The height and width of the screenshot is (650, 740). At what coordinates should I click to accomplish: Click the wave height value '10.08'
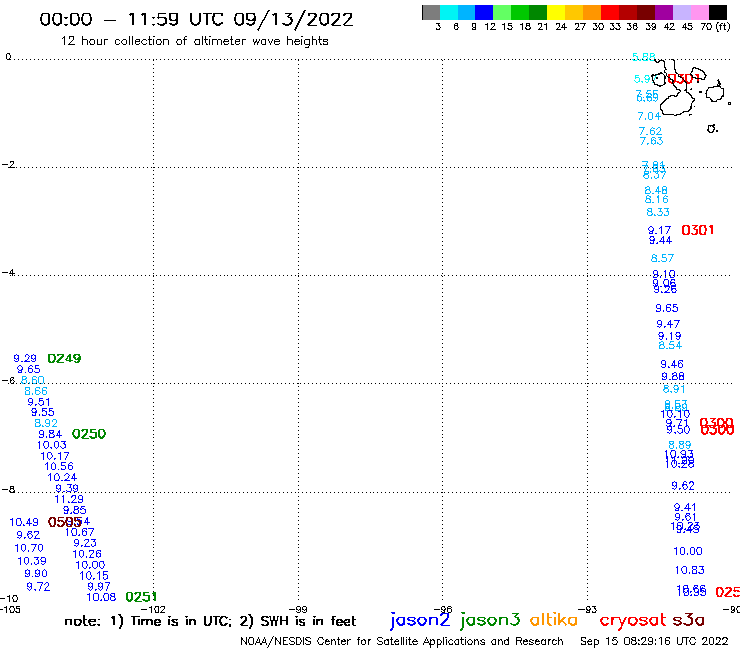(x=101, y=597)
